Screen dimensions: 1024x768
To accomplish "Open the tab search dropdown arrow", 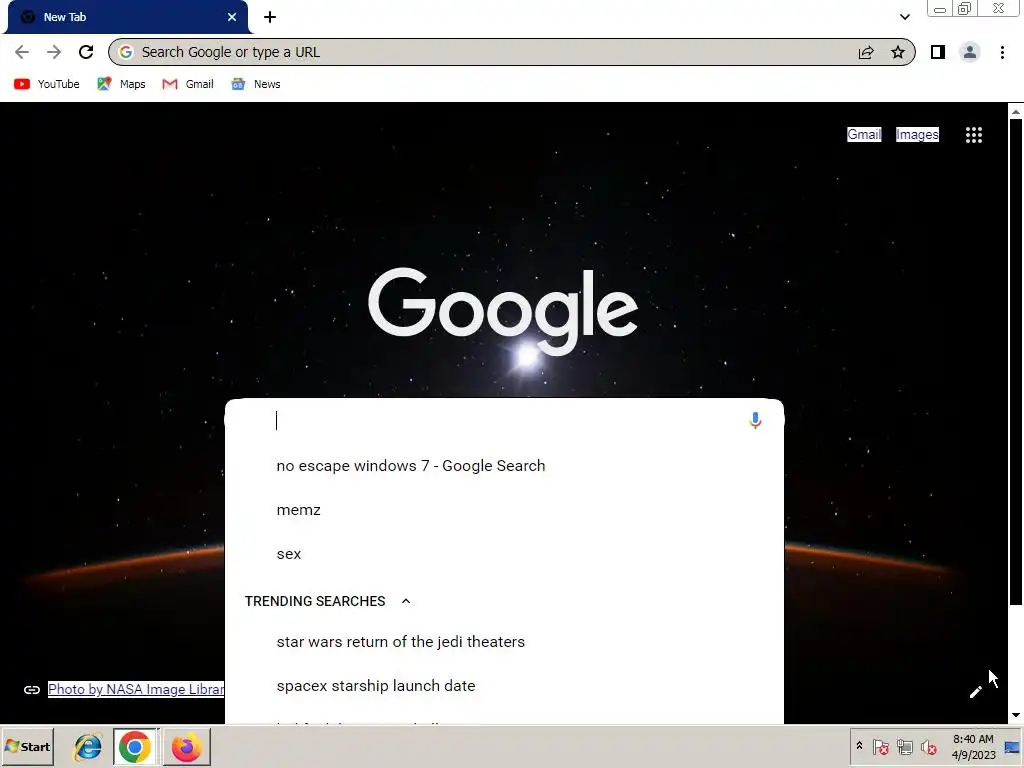I will (904, 17).
